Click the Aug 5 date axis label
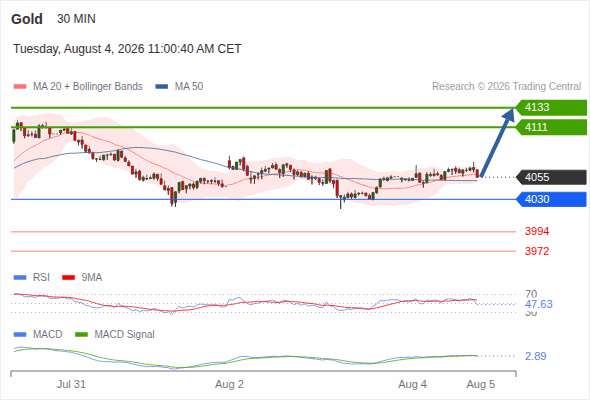 click(481, 384)
